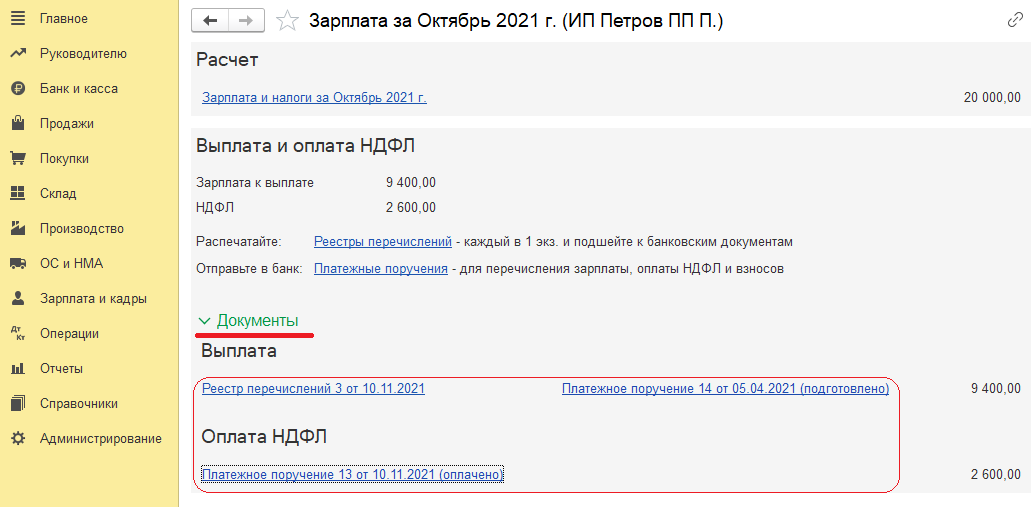Click the Руководителю chart icon
Image resolution: width=1036 pixels, height=507 pixels.
[17, 54]
